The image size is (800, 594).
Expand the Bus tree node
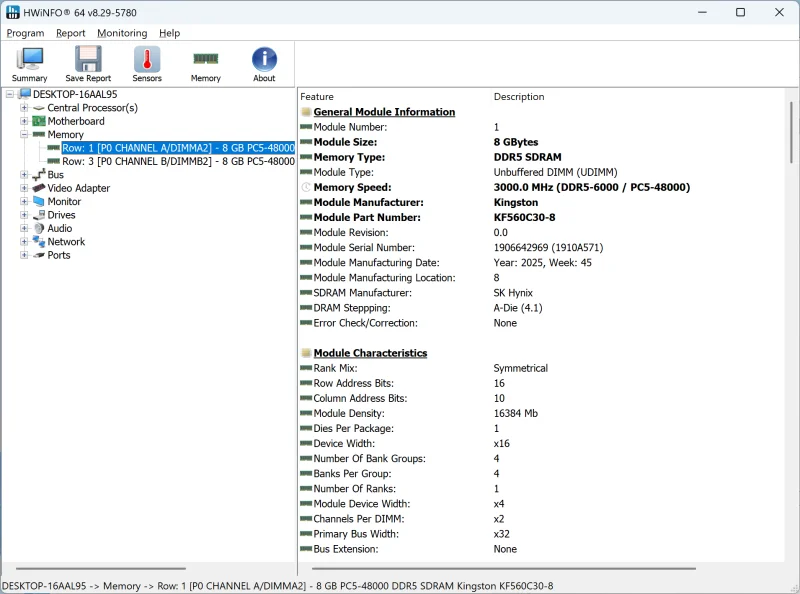pyautogui.click(x=24, y=175)
